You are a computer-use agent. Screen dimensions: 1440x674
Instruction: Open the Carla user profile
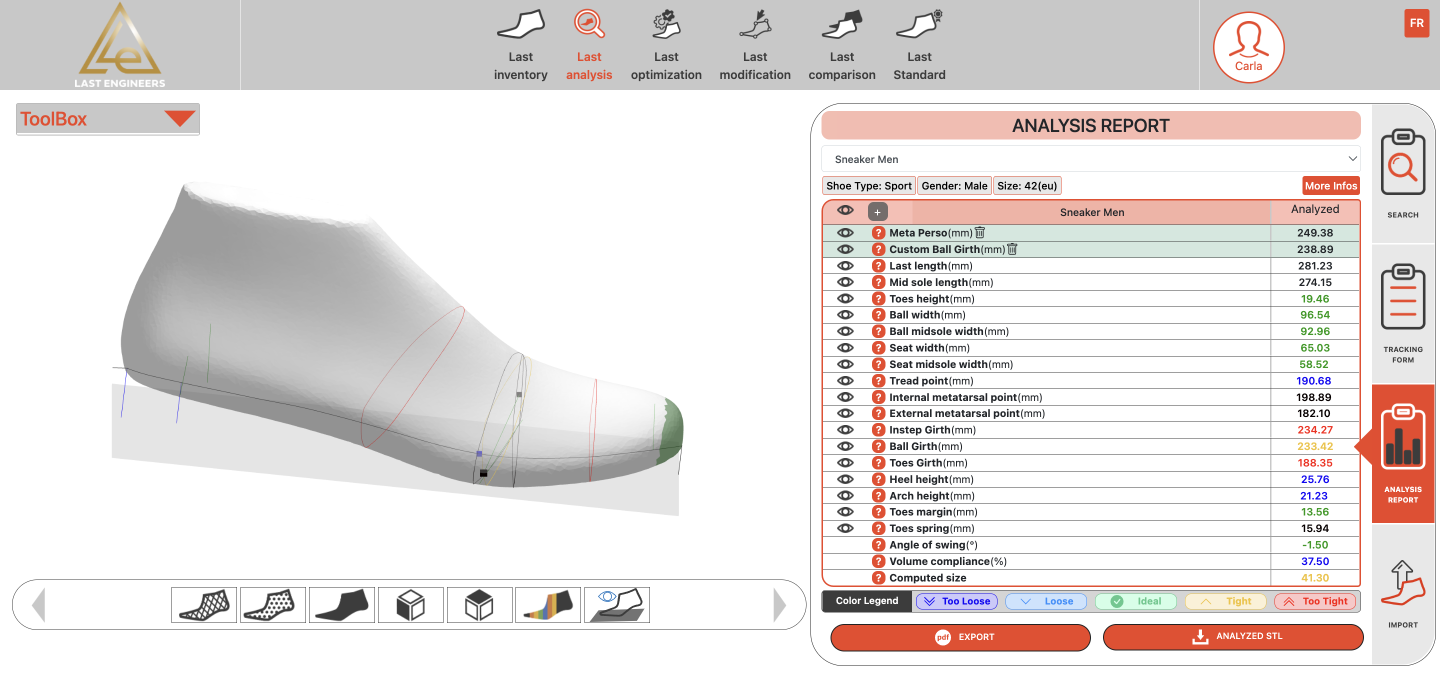point(1248,47)
